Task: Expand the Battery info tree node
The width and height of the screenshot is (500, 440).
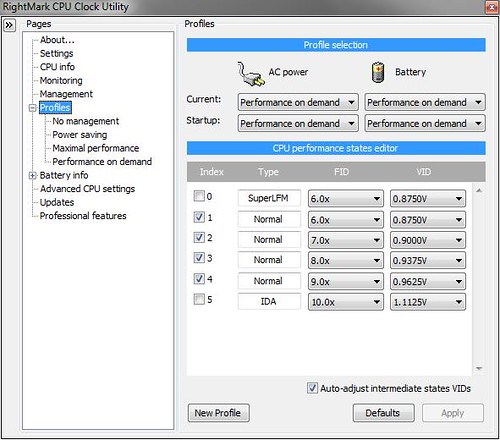Action: [x=32, y=176]
